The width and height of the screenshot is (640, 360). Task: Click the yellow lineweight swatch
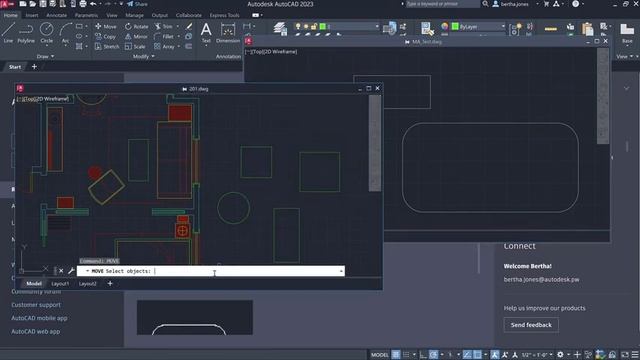coord(551,29)
